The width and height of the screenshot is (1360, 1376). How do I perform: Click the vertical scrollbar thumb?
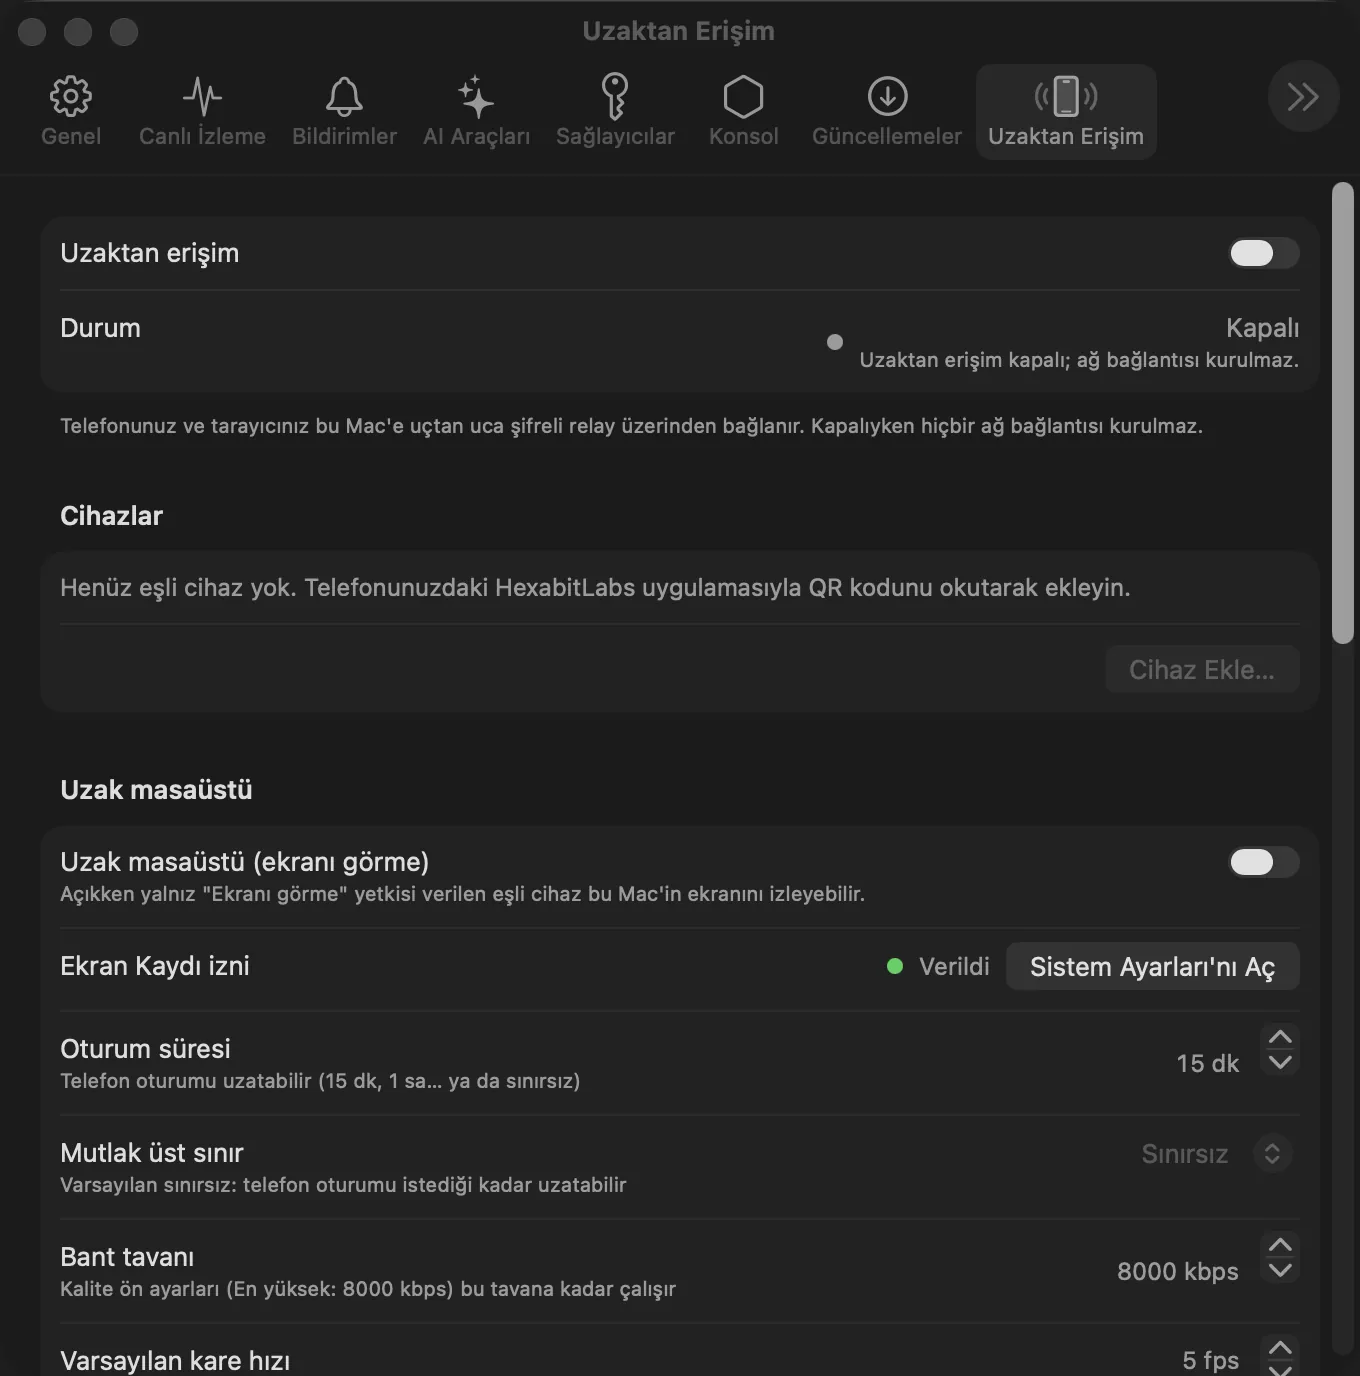1343,413
